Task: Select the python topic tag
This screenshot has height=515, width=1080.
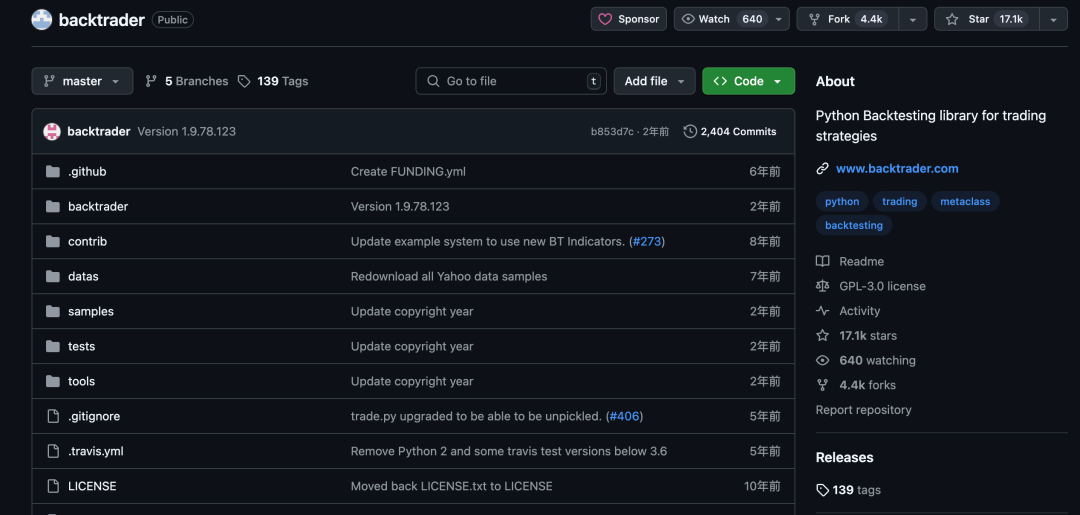Action: pyautogui.click(x=841, y=202)
